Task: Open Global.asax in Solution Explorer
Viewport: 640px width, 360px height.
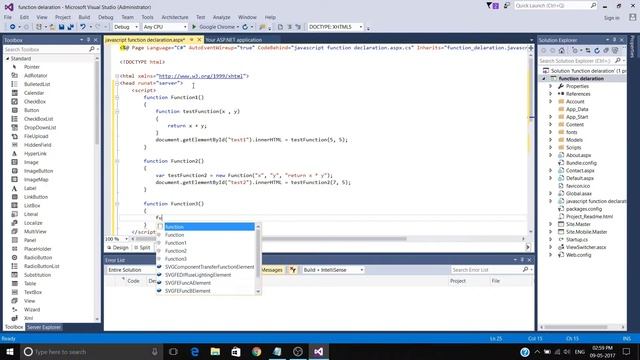Action: [x=578, y=194]
